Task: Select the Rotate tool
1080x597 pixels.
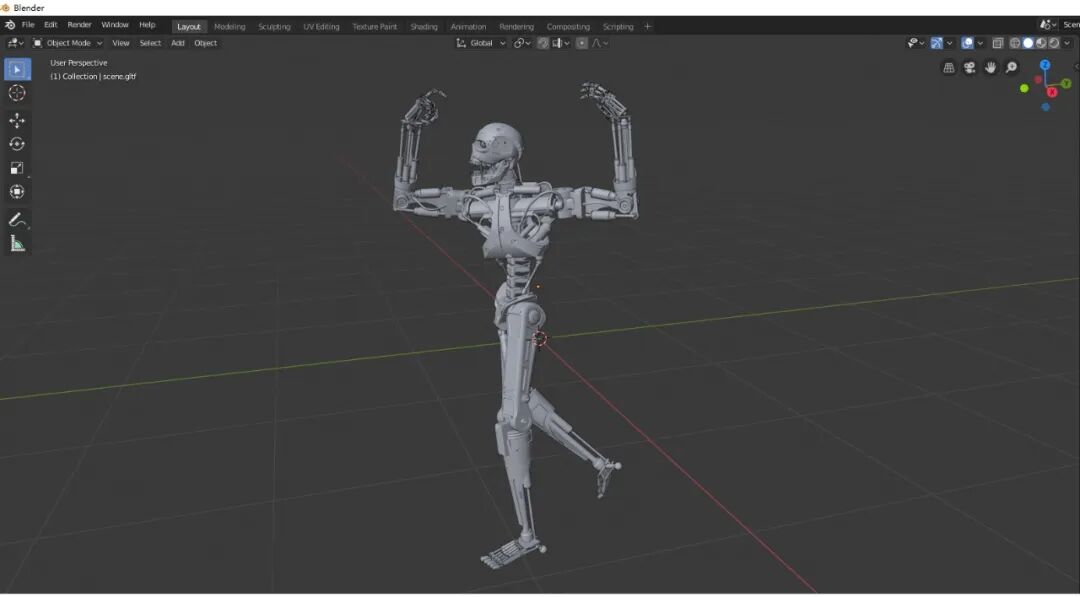Action: [x=17, y=143]
